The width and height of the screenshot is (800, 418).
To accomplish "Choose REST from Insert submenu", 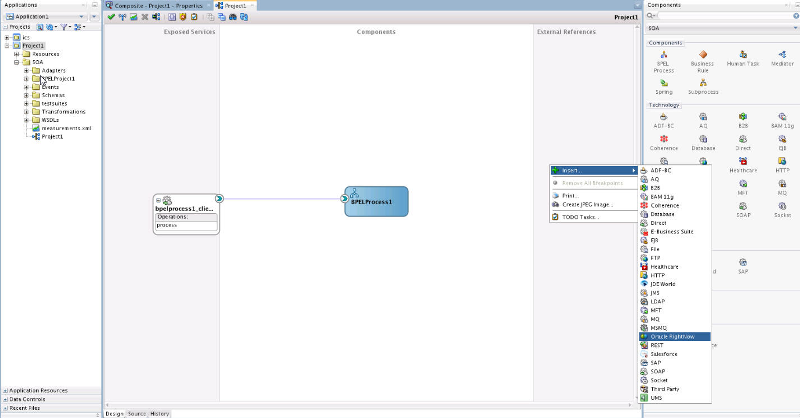I will pyautogui.click(x=674, y=345).
